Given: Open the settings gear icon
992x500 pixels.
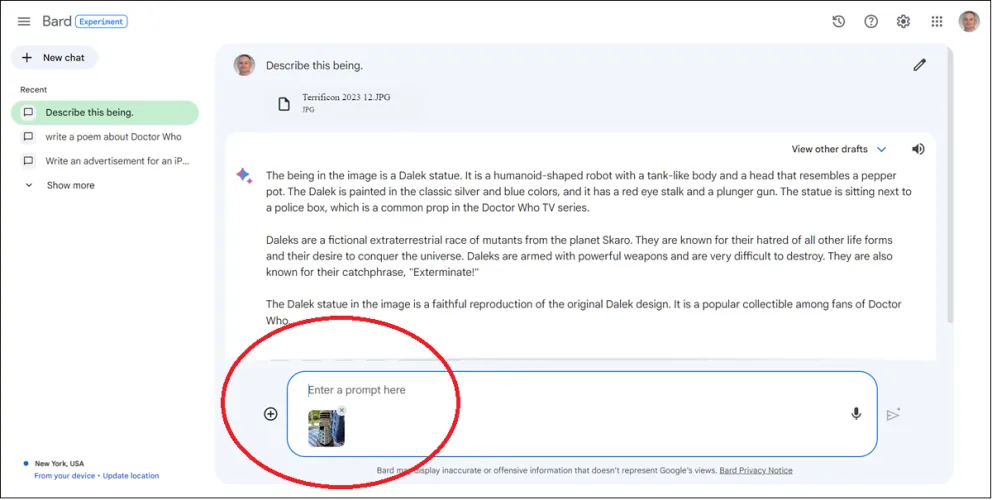Looking at the screenshot, I should (903, 22).
